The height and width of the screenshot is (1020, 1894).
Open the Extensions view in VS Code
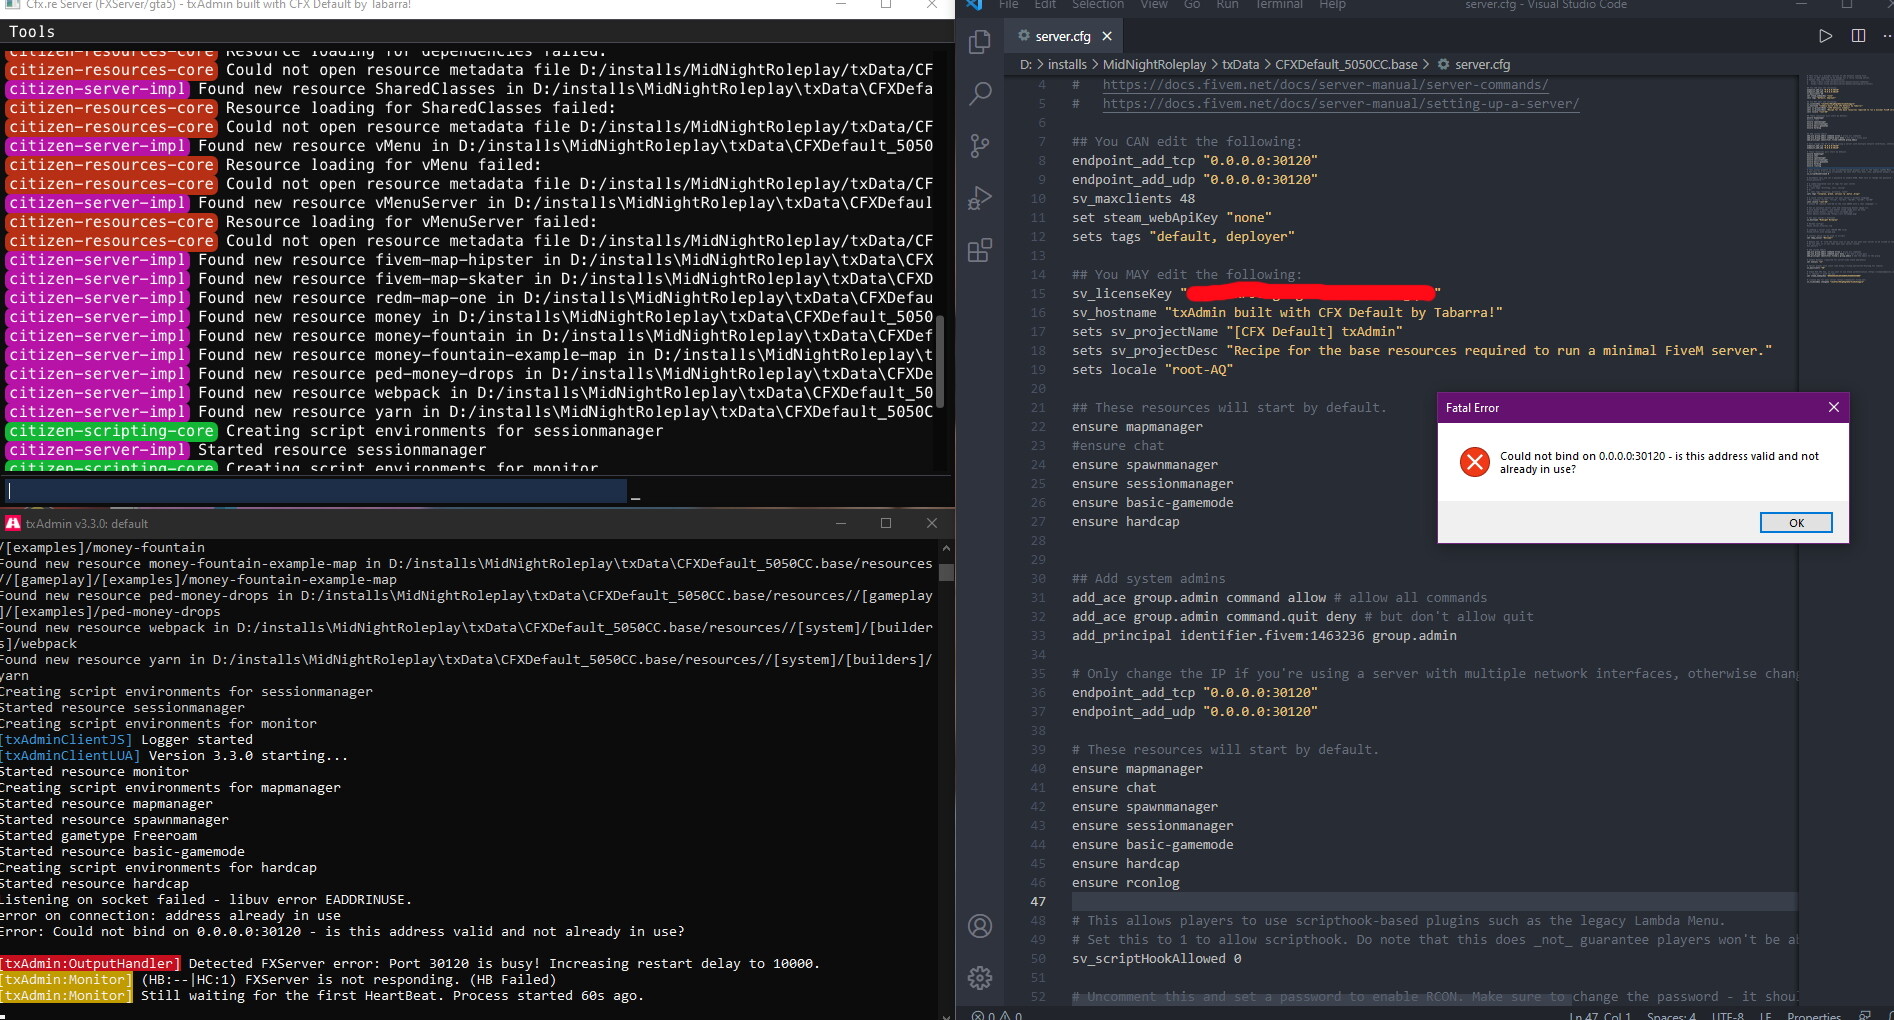pyautogui.click(x=980, y=250)
